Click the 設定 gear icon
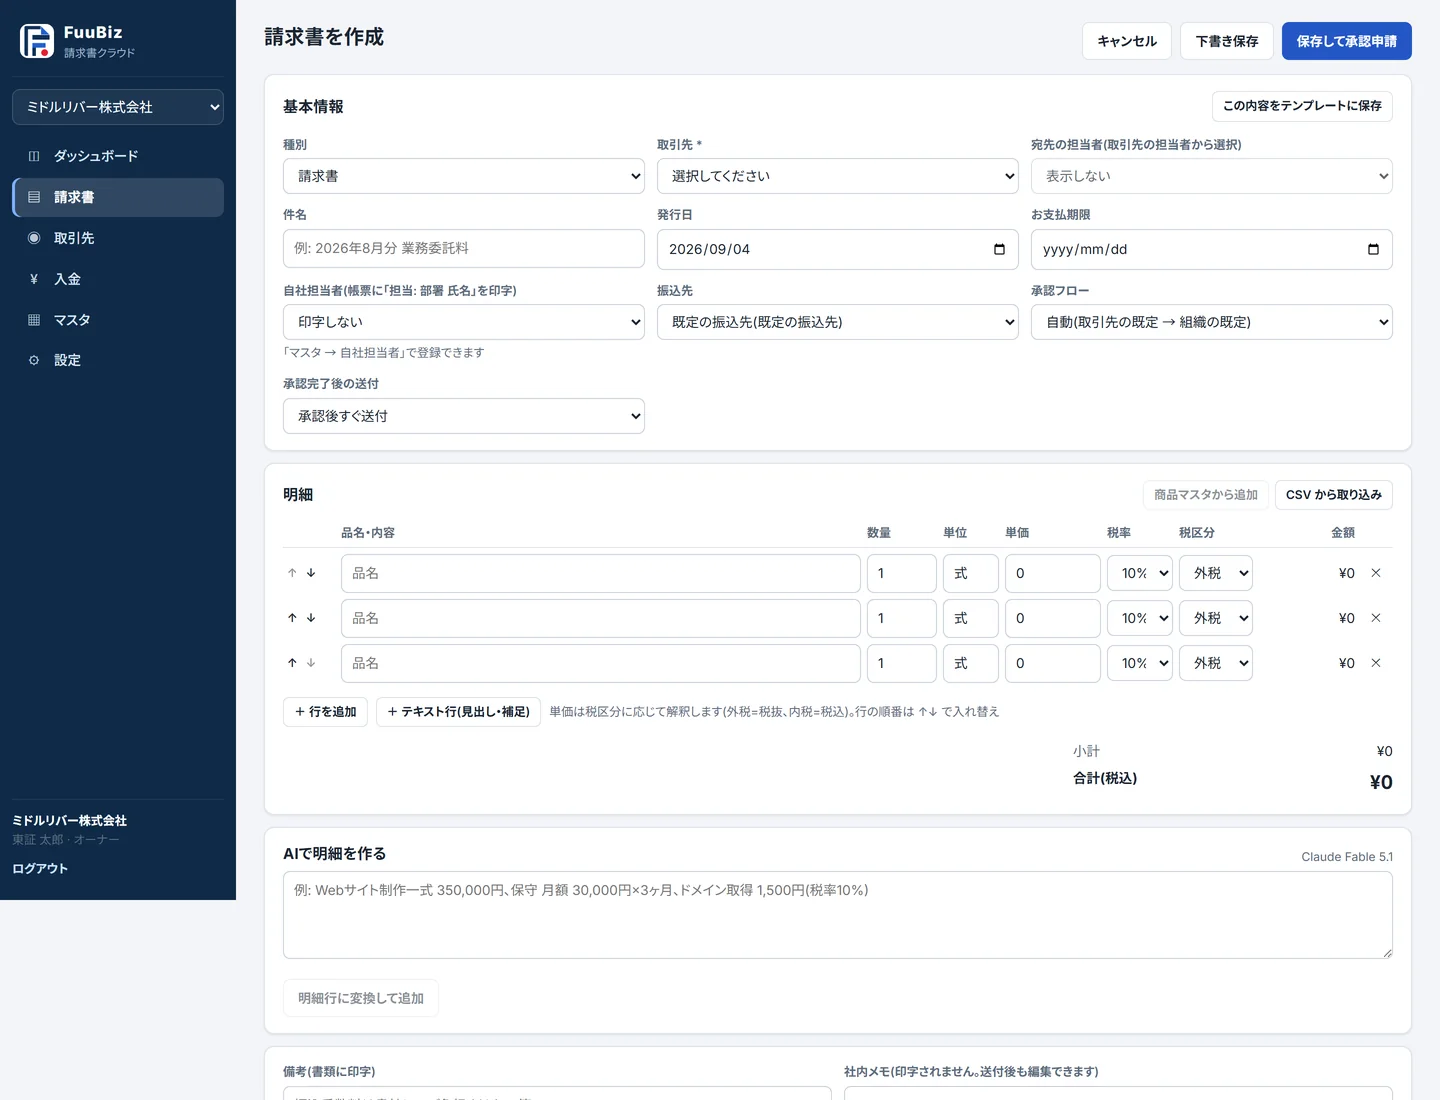The height and width of the screenshot is (1100, 1440). [x=34, y=360]
